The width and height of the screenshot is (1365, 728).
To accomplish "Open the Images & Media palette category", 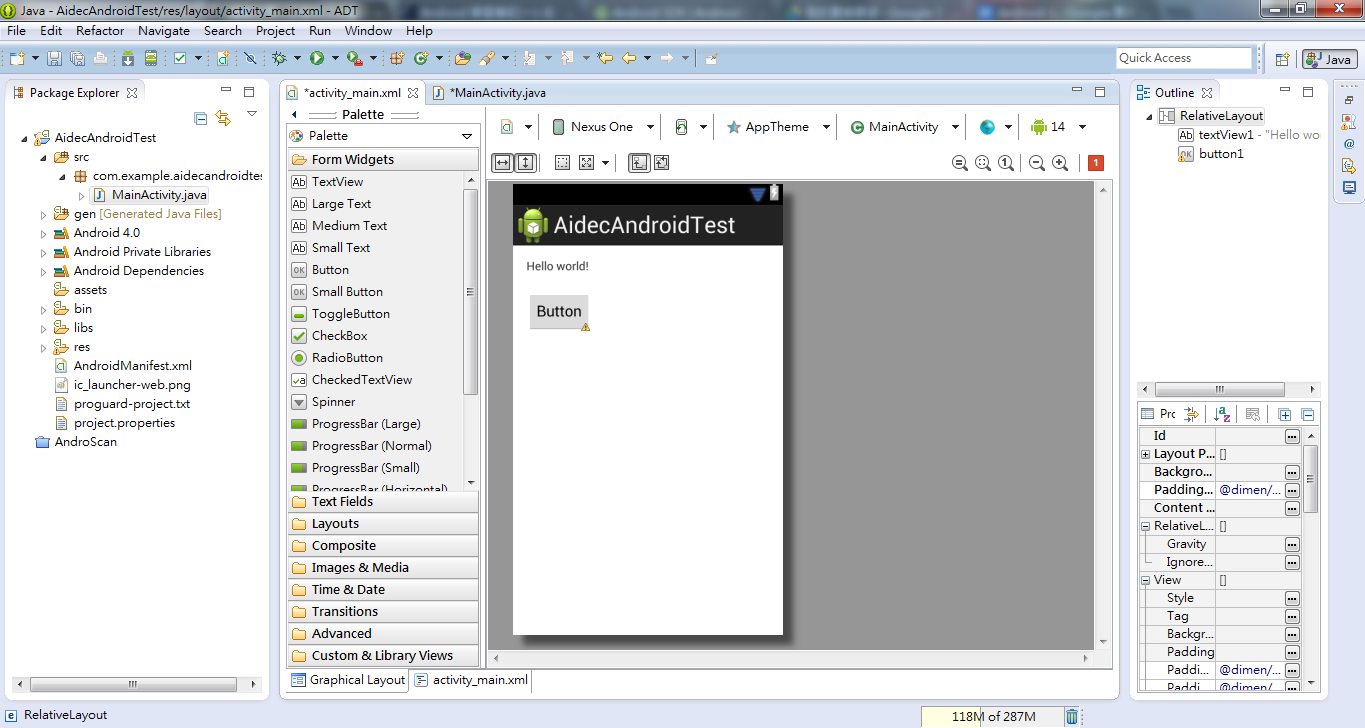I will coord(383,568).
